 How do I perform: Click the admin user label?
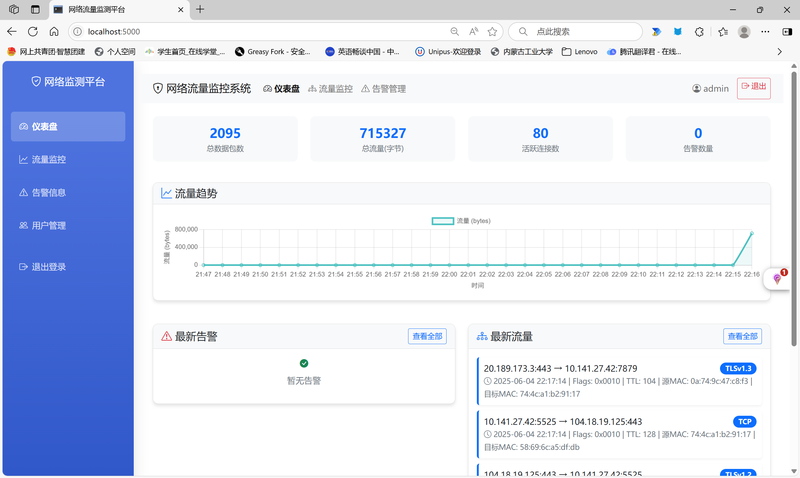710,89
